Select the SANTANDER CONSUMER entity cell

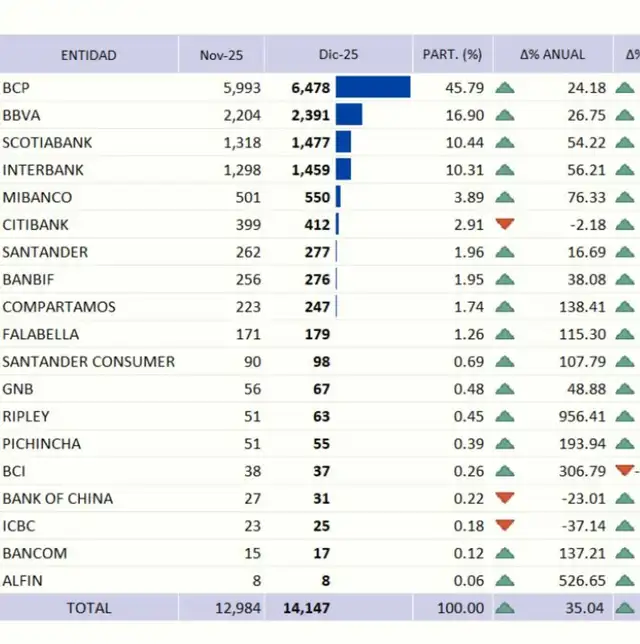pos(88,361)
